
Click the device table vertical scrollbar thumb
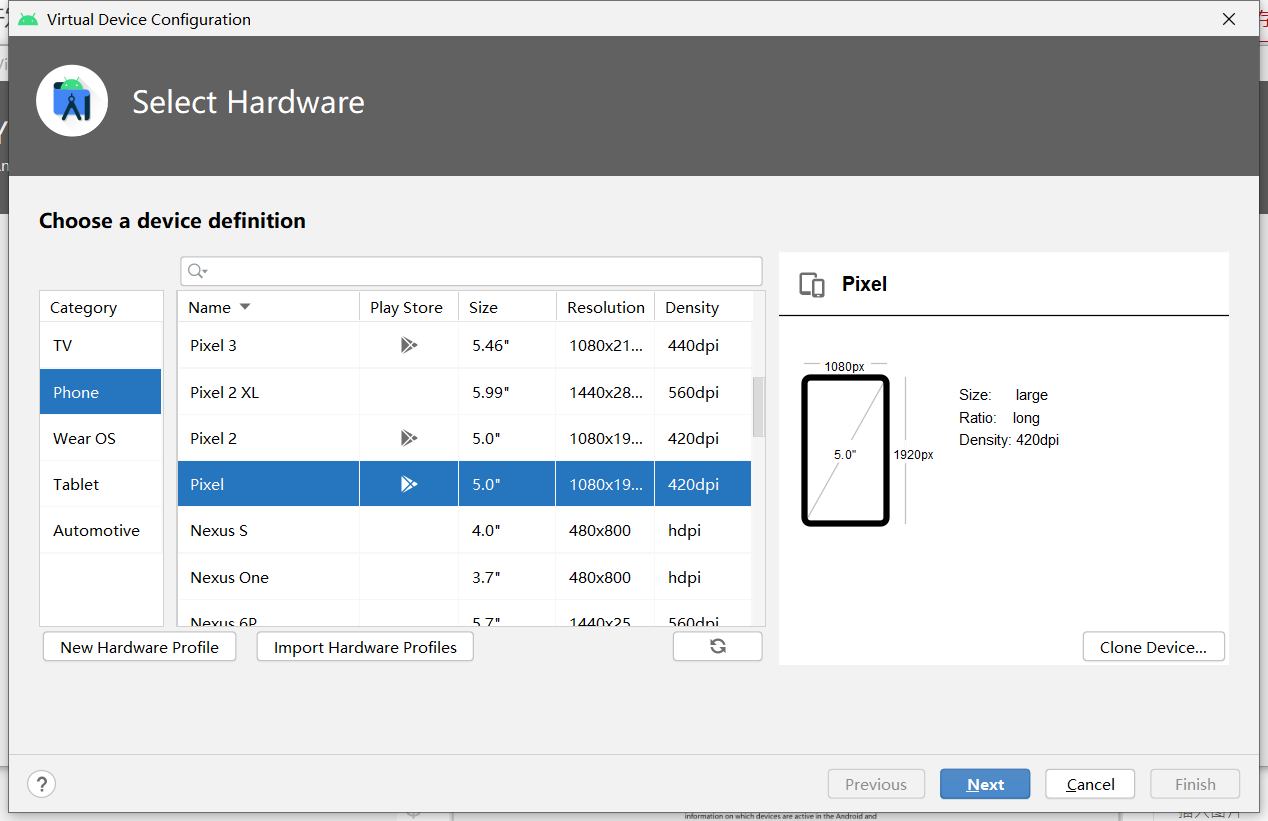coord(758,406)
